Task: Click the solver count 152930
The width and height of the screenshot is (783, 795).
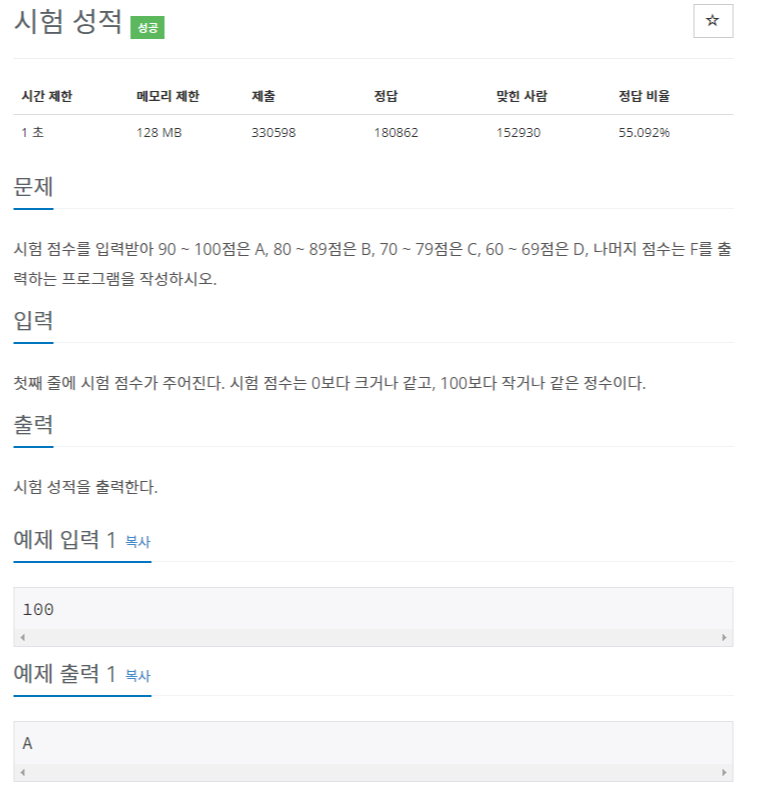Action: click(518, 132)
